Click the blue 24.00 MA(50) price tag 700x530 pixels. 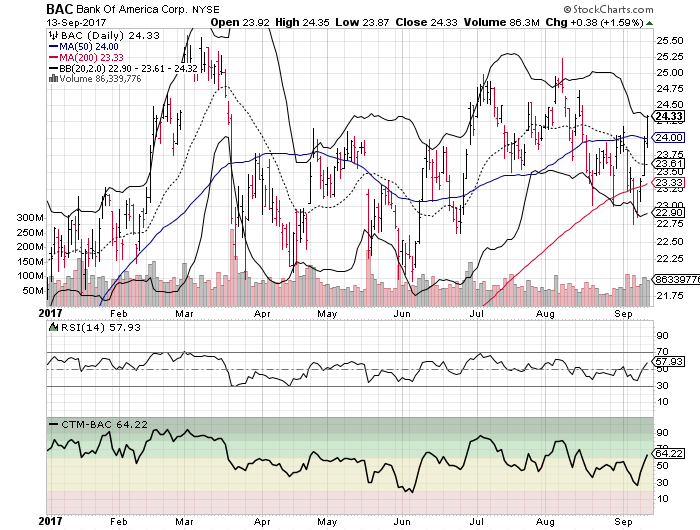[668, 138]
